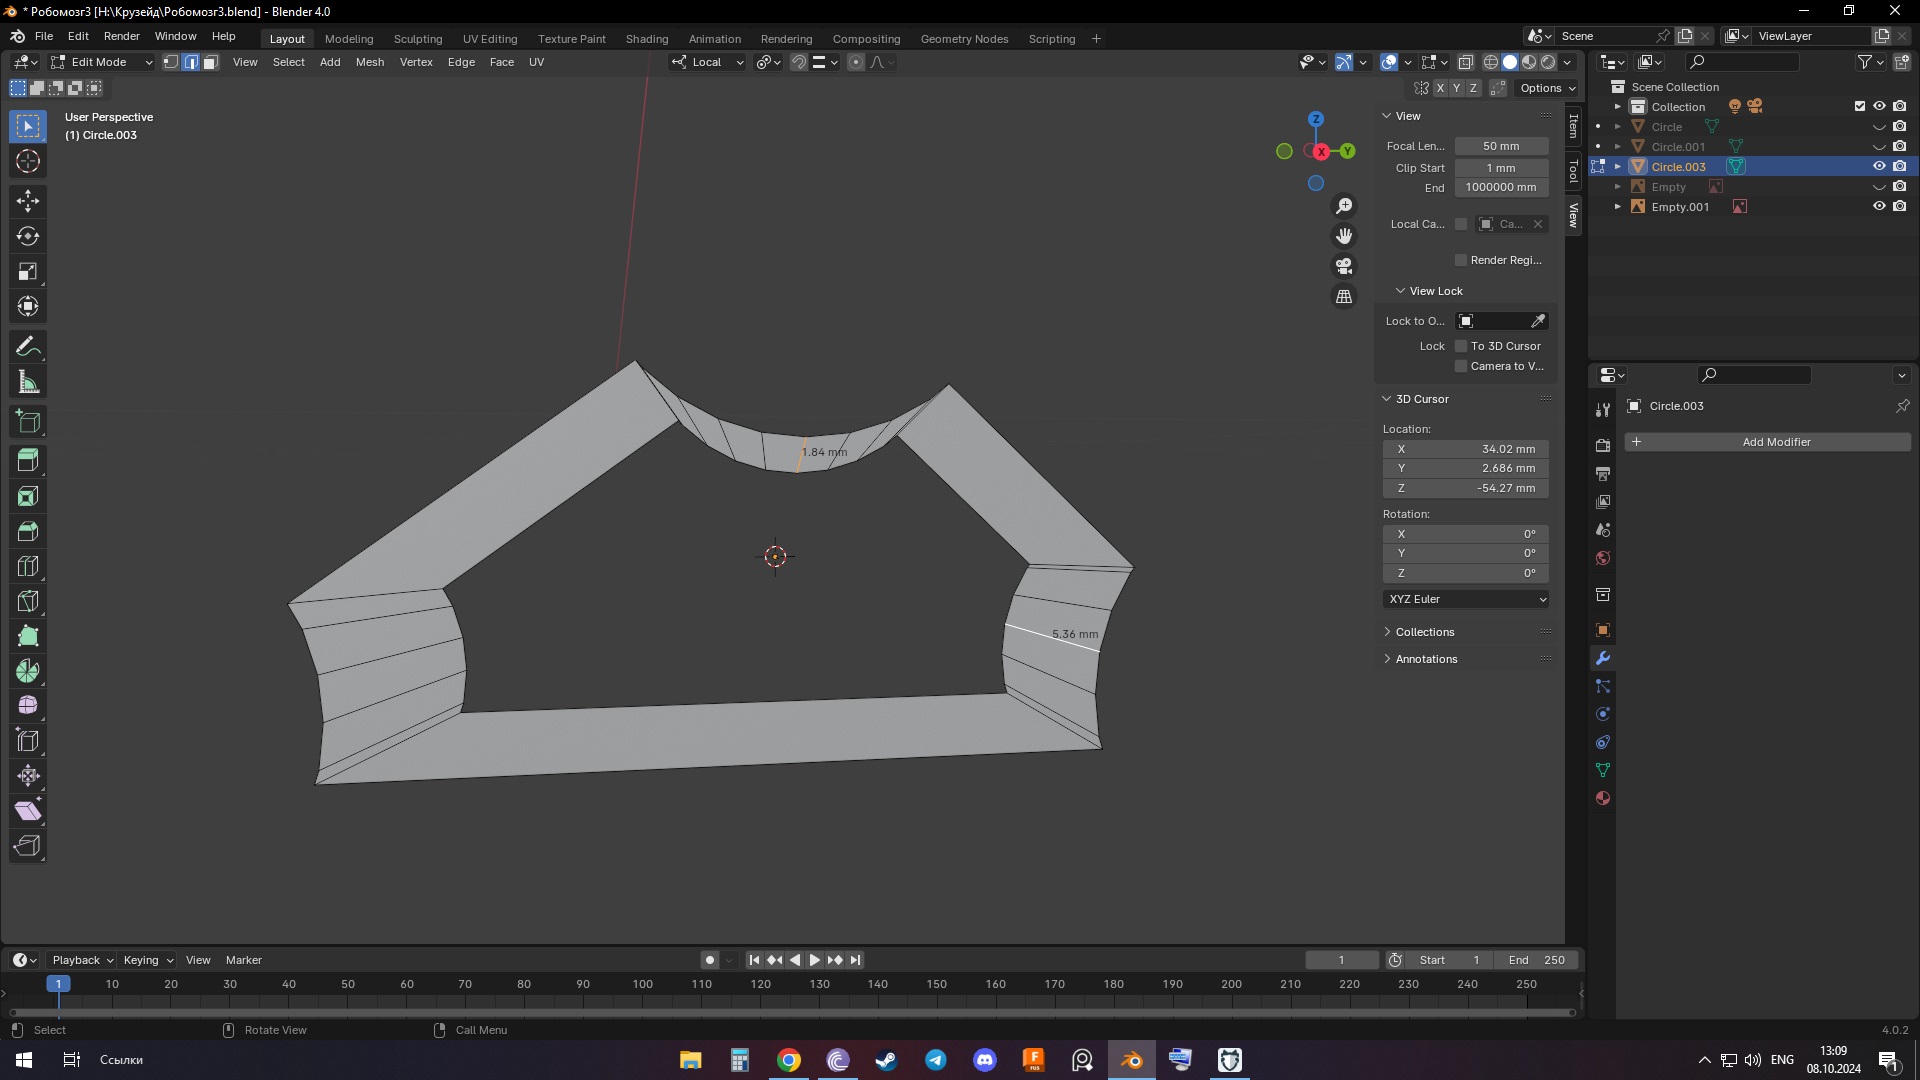Click the timeline play button
Viewport: 1920px width, 1080px height.
coord(814,960)
